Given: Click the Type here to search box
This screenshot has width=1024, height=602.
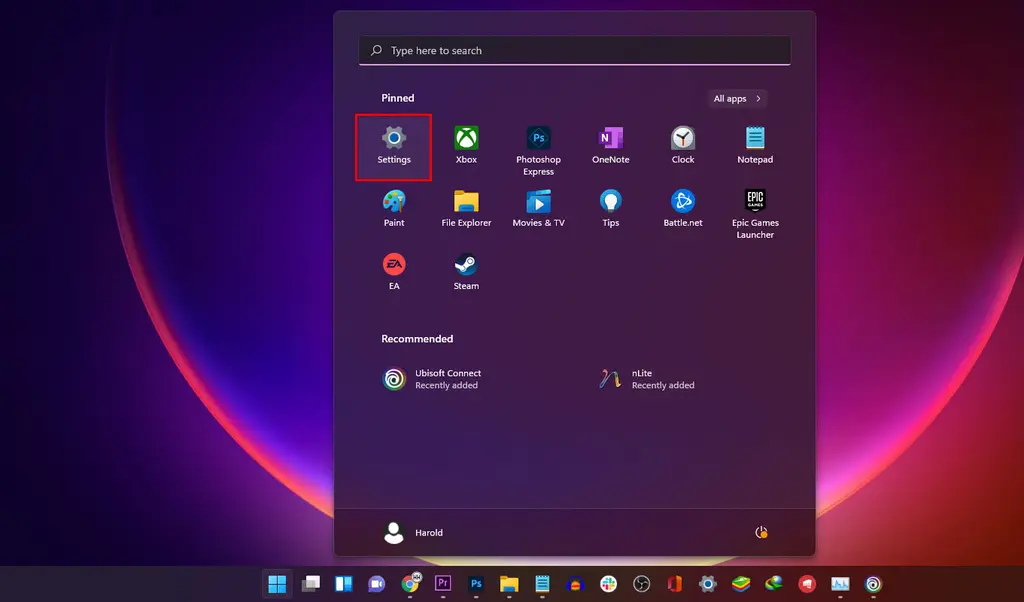Looking at the screenshot, I should [x=575, y=50].
